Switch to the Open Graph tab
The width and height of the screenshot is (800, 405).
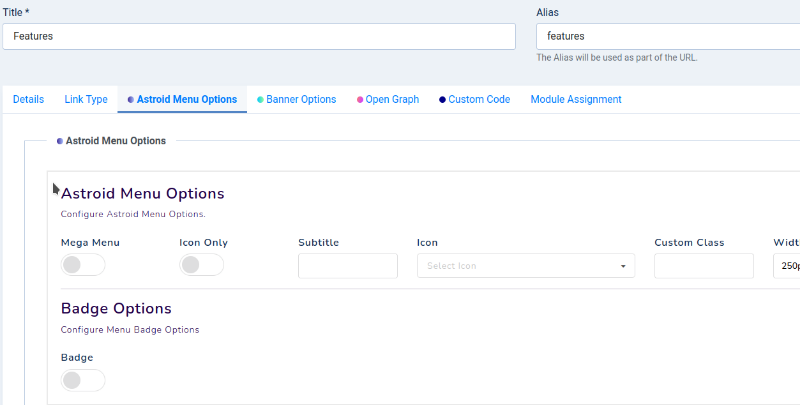388,99
